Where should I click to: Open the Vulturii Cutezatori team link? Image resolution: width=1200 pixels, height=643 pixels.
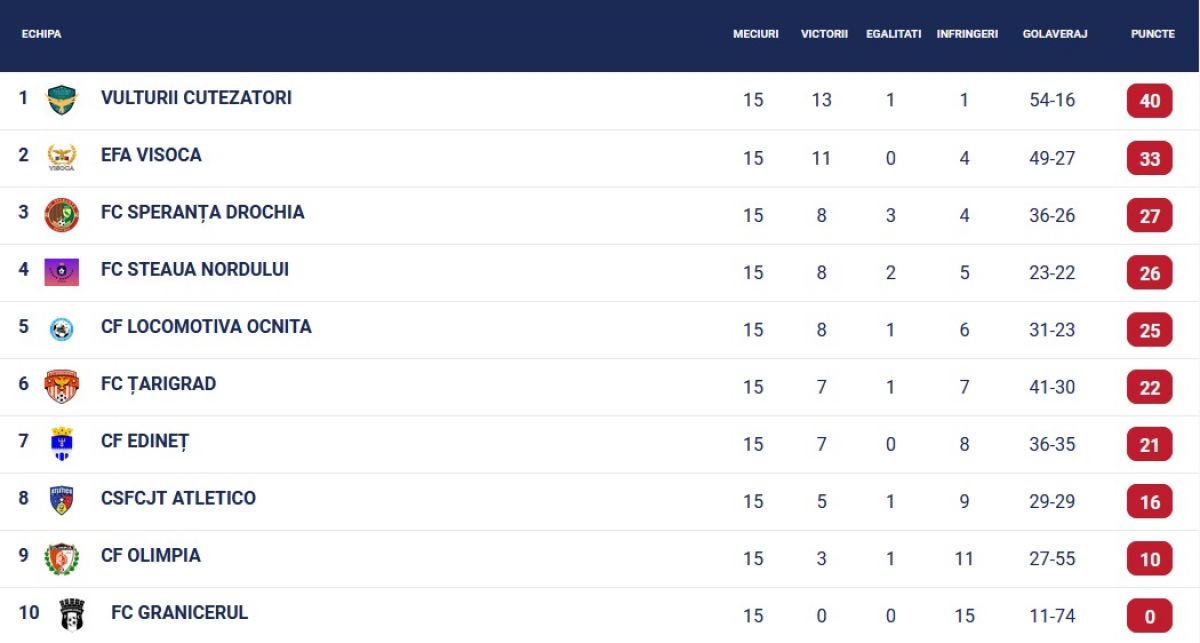(x=196, y=98)
